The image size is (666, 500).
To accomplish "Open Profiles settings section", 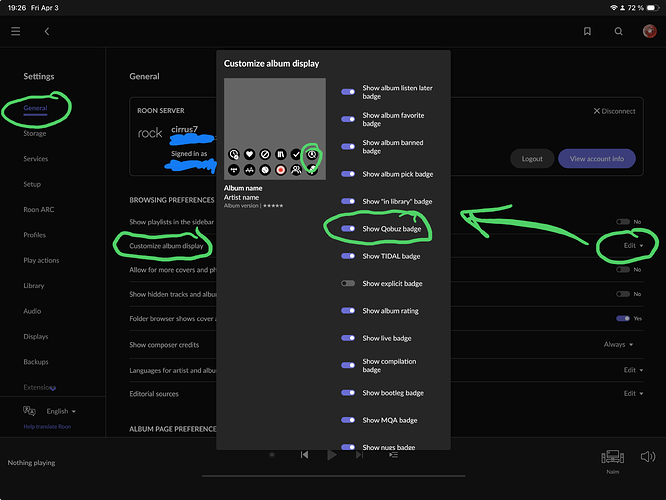I will (x=34, y=235).
